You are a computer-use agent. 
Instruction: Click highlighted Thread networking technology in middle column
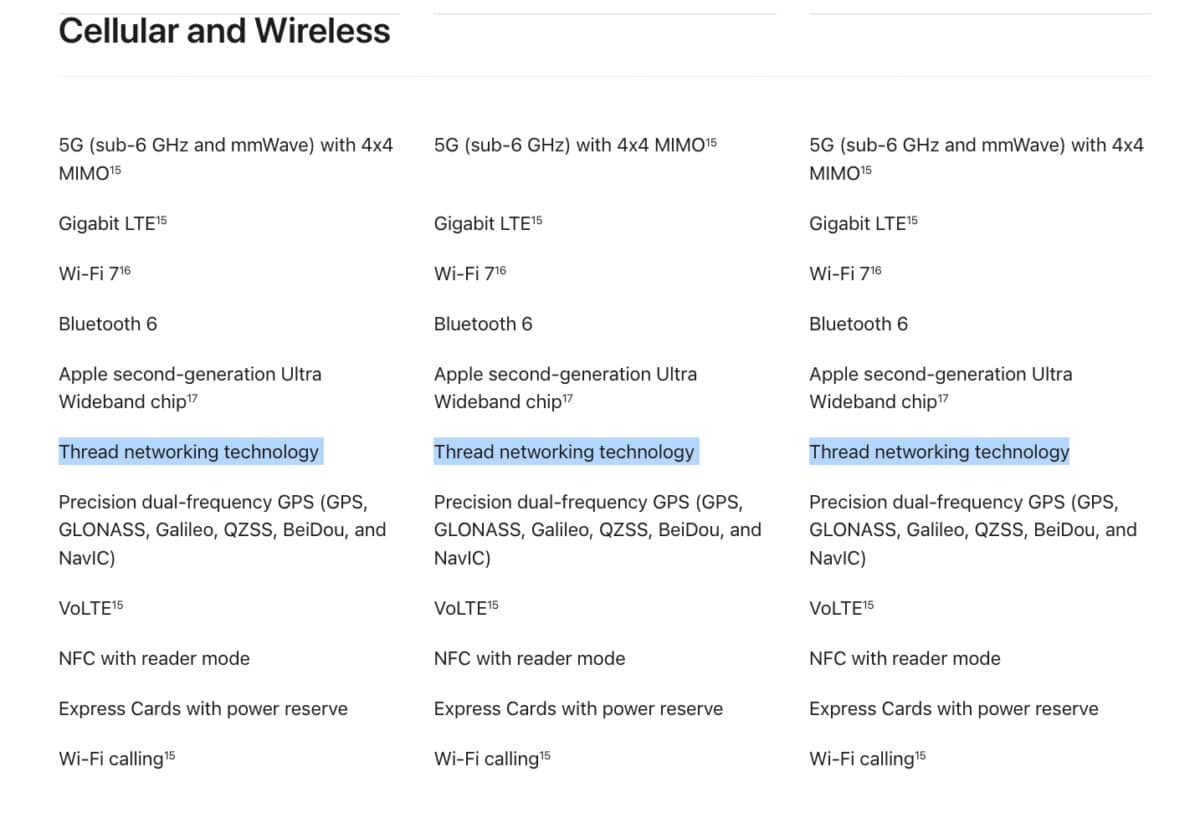coord(564,452)
